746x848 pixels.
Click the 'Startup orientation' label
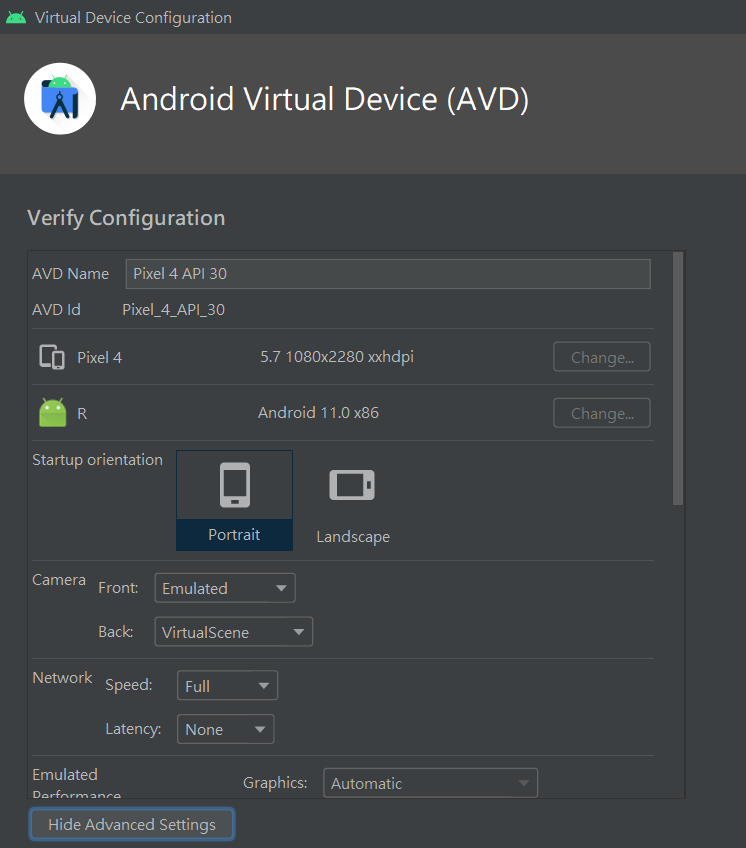pyautogui.click(x=97, y=460)
